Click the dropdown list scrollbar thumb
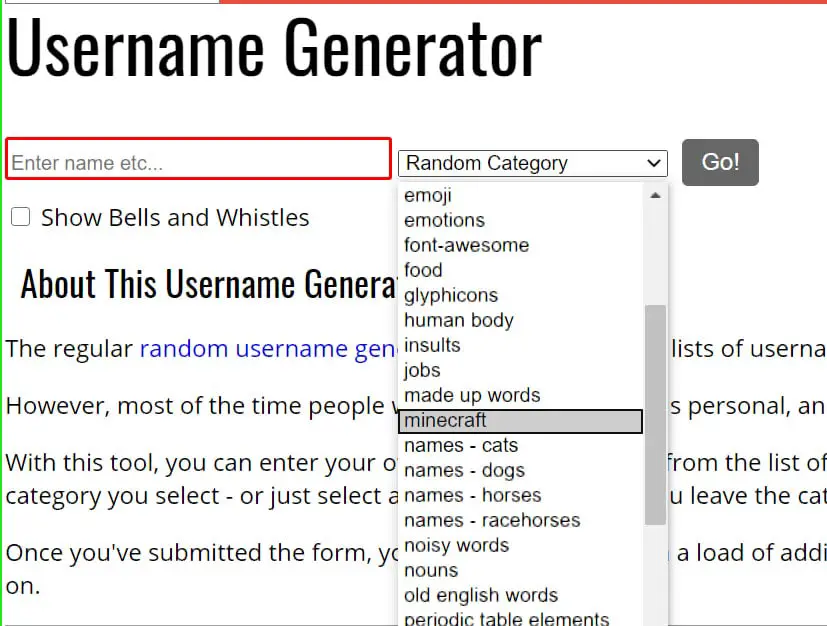This screenshot has width=827, height=626. click(656, 415)
